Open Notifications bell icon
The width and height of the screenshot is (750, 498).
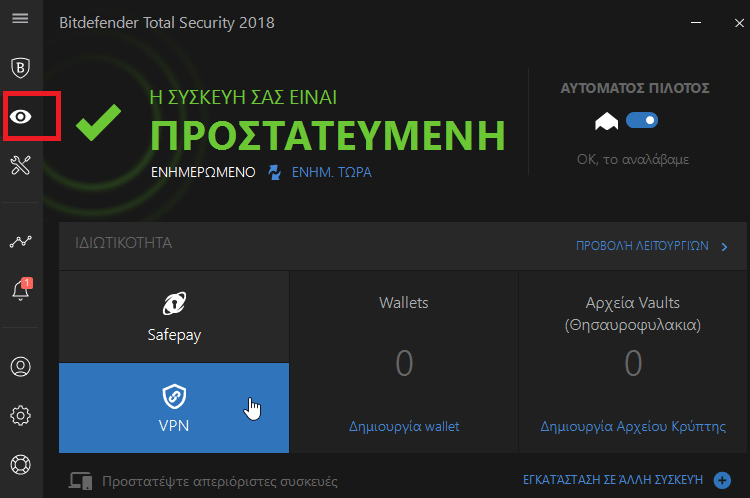coord(21,289)
